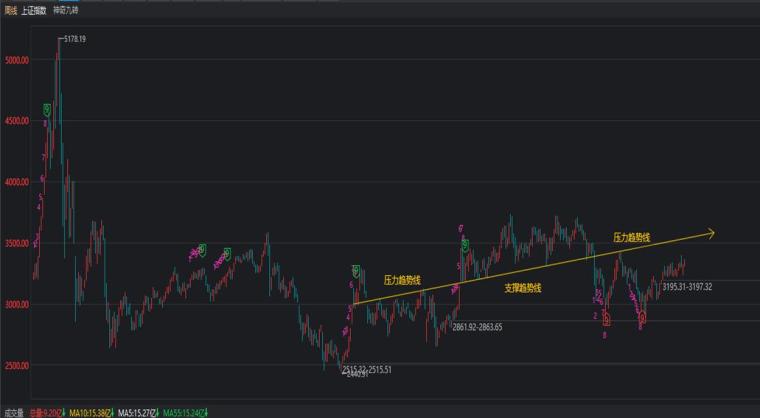
Task: Open the 上证指数 index name label
Action: [x=35, y=9]
